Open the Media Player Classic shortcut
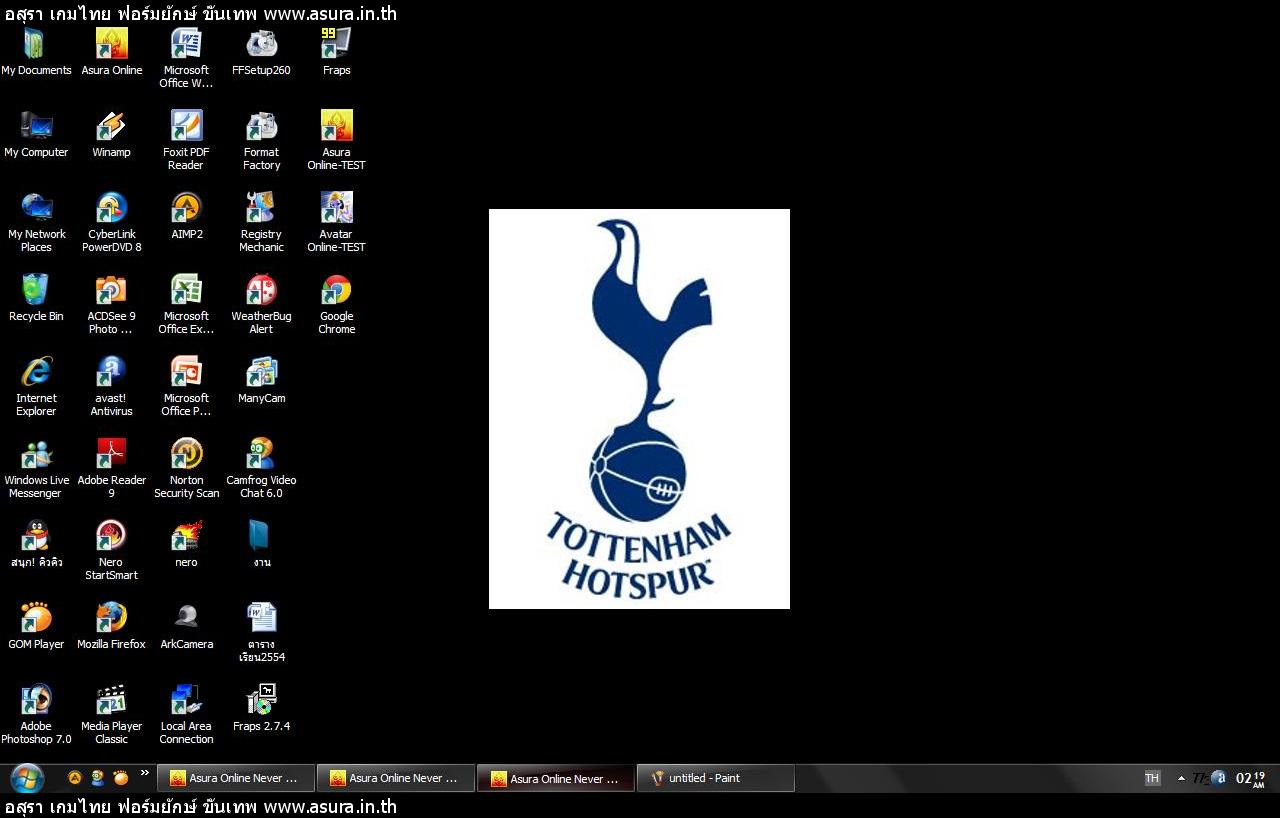 [111, 714]
